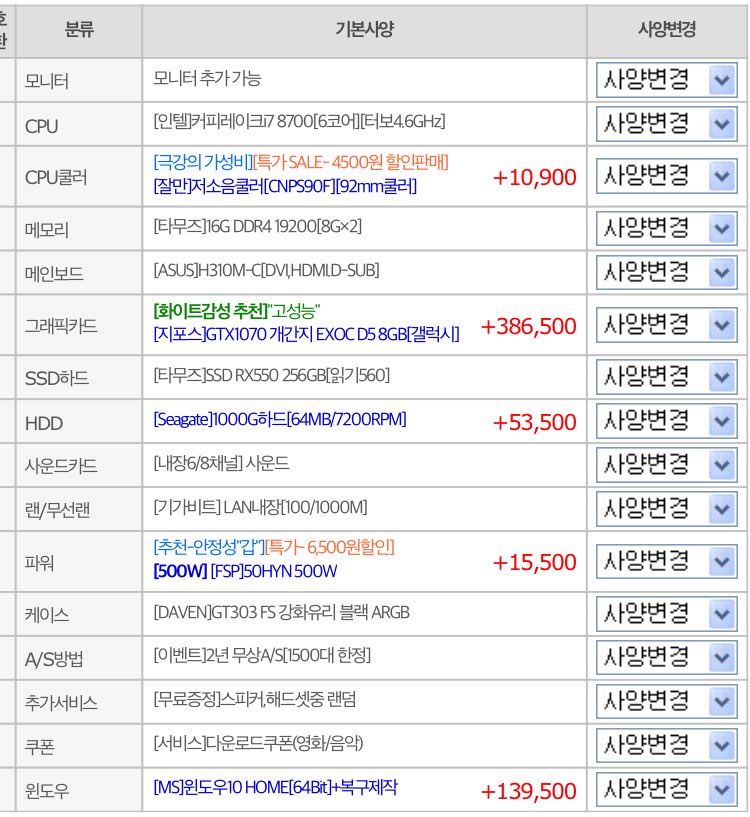750x817 pixels.
Task: Click the 내장6/8채널 사운드 text
Action: click(x=221, y=463)
